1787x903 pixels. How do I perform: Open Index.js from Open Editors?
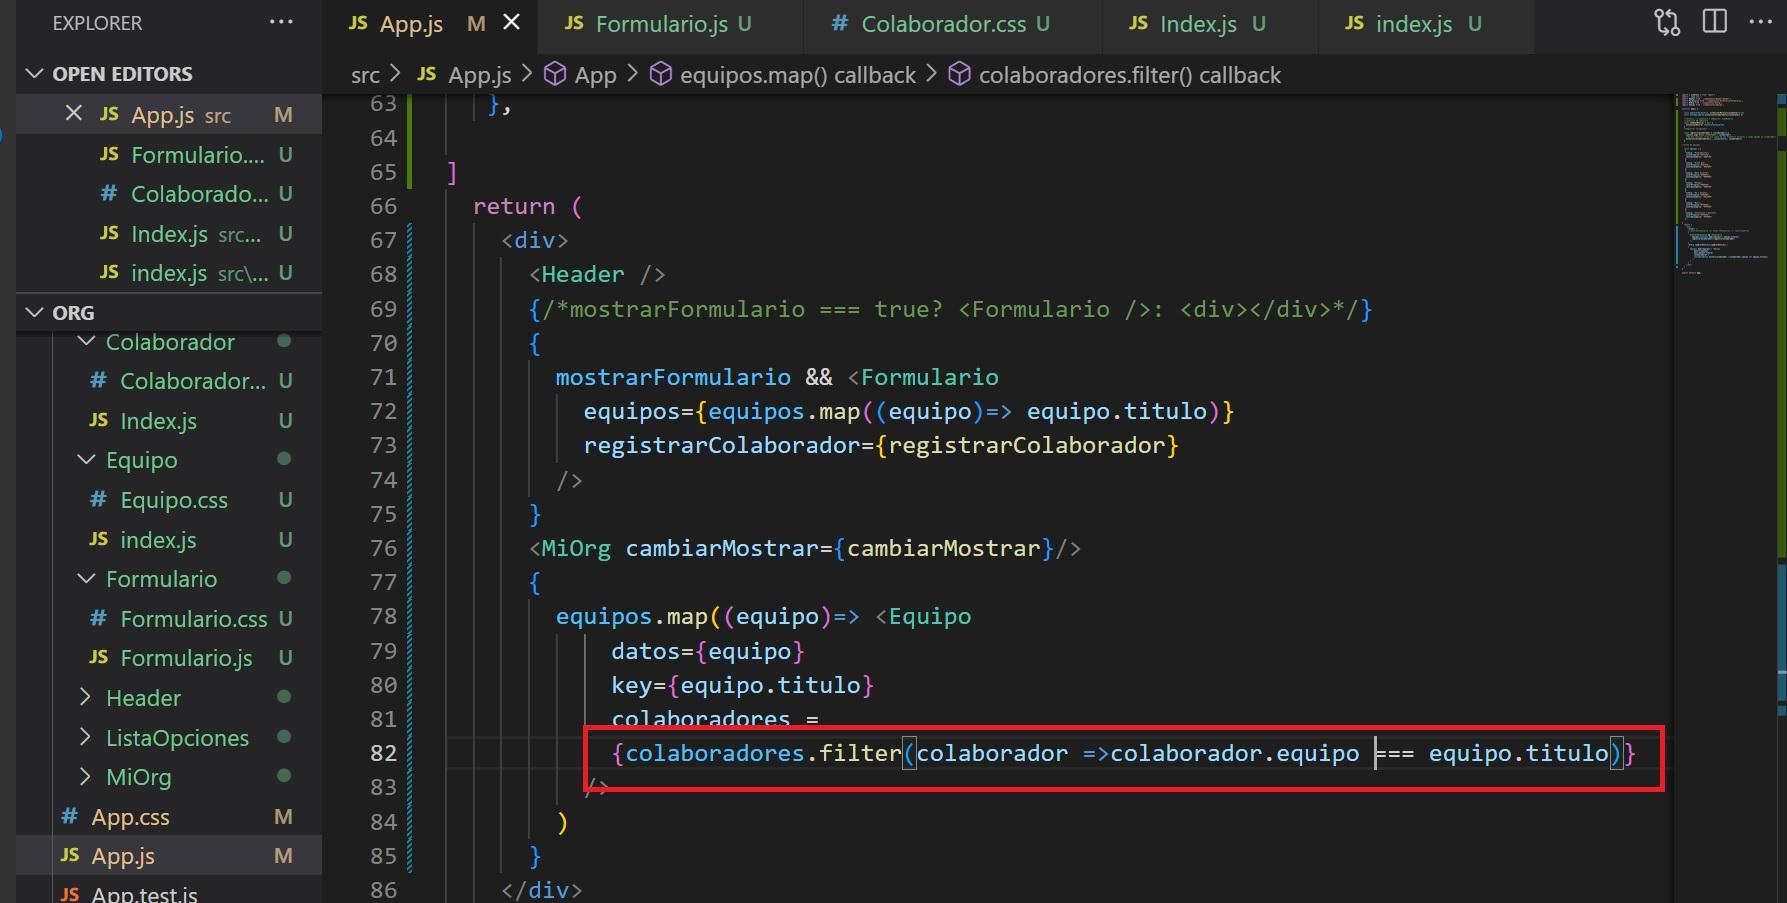coord(170,234)
